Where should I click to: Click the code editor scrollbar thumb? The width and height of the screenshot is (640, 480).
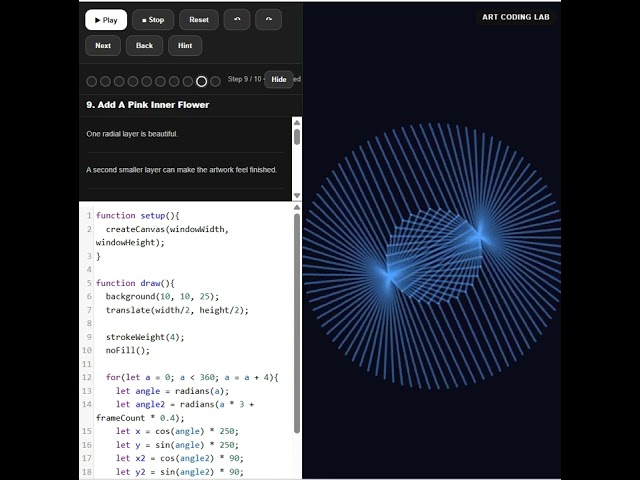(297, 323)
